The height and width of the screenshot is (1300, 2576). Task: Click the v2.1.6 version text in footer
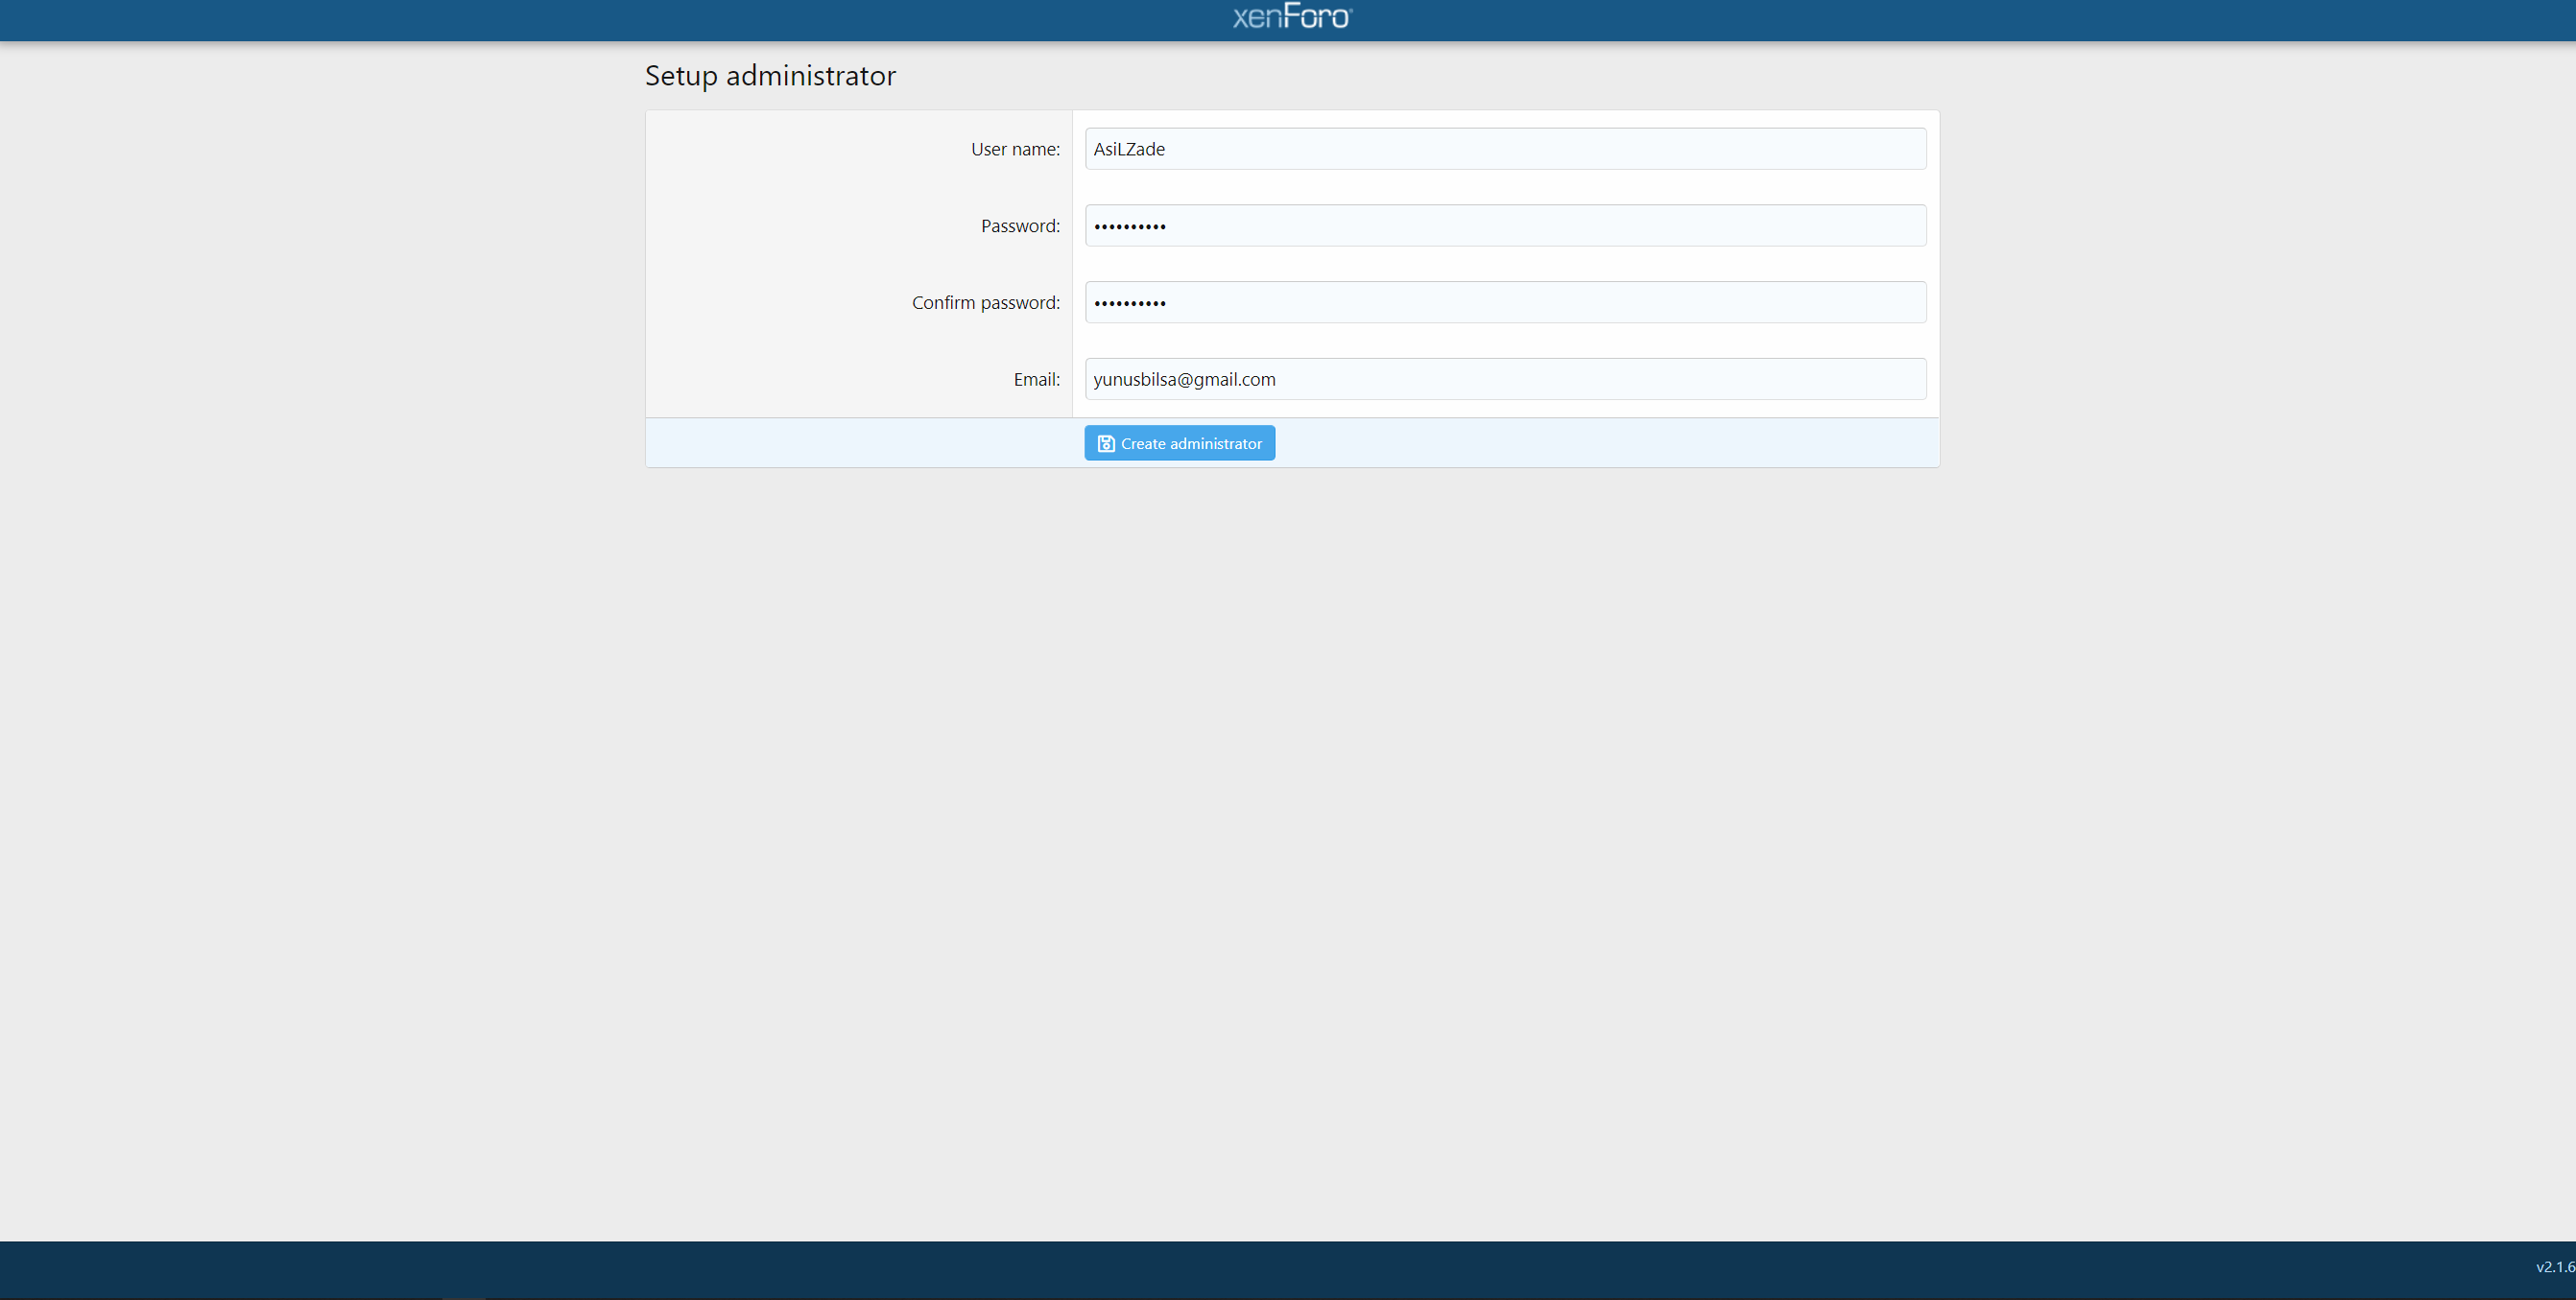[x=2555, y=1267]
